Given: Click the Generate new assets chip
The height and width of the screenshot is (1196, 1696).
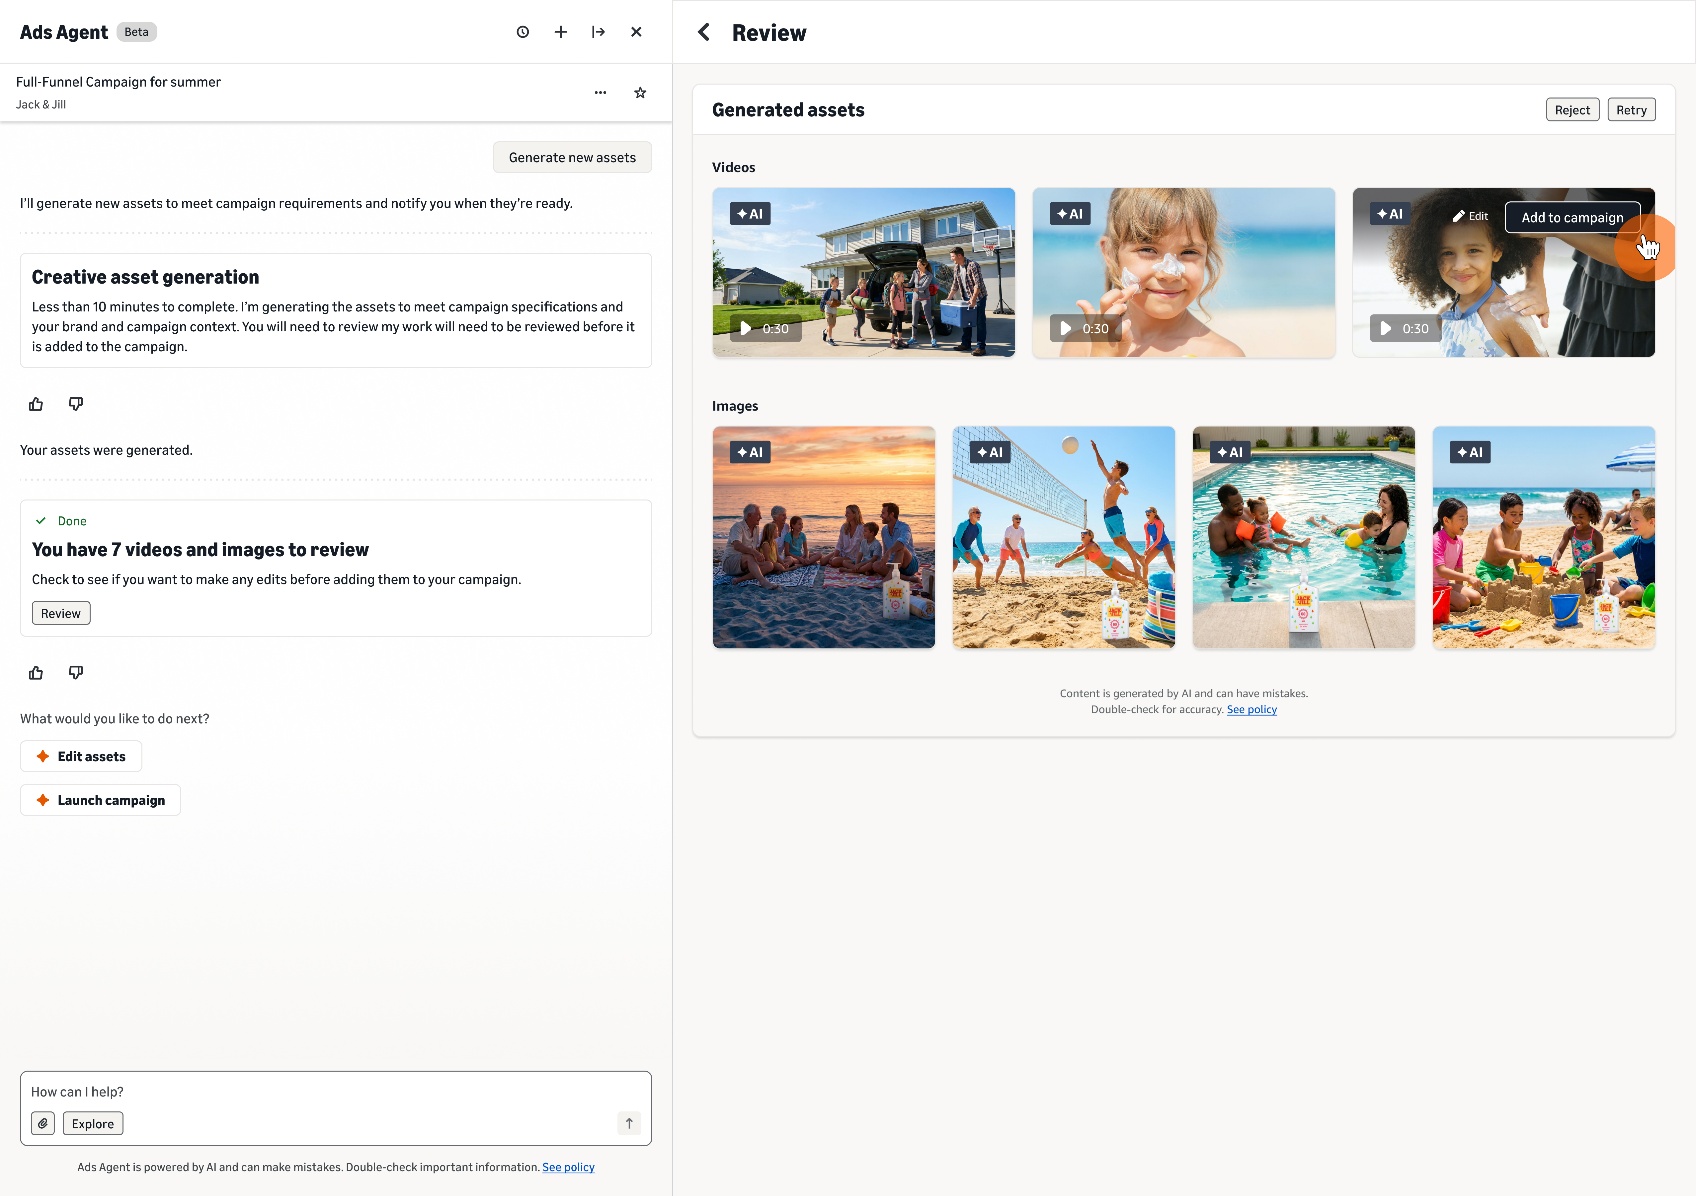Looking at the screenshot, I should coord(572,157).
